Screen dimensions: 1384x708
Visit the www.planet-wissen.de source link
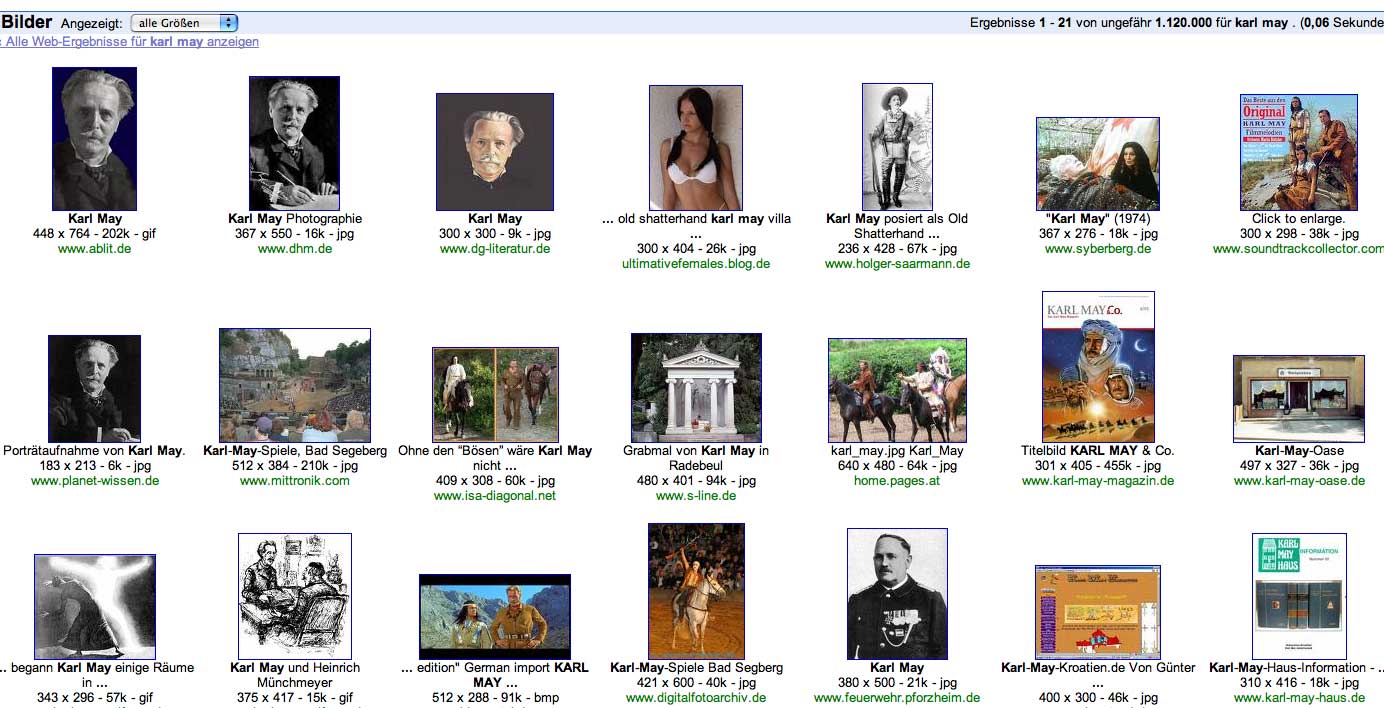pos(95,481)
